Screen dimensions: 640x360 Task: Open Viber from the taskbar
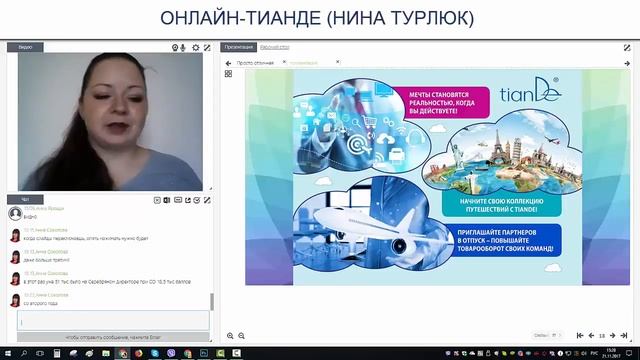point(171,353)
